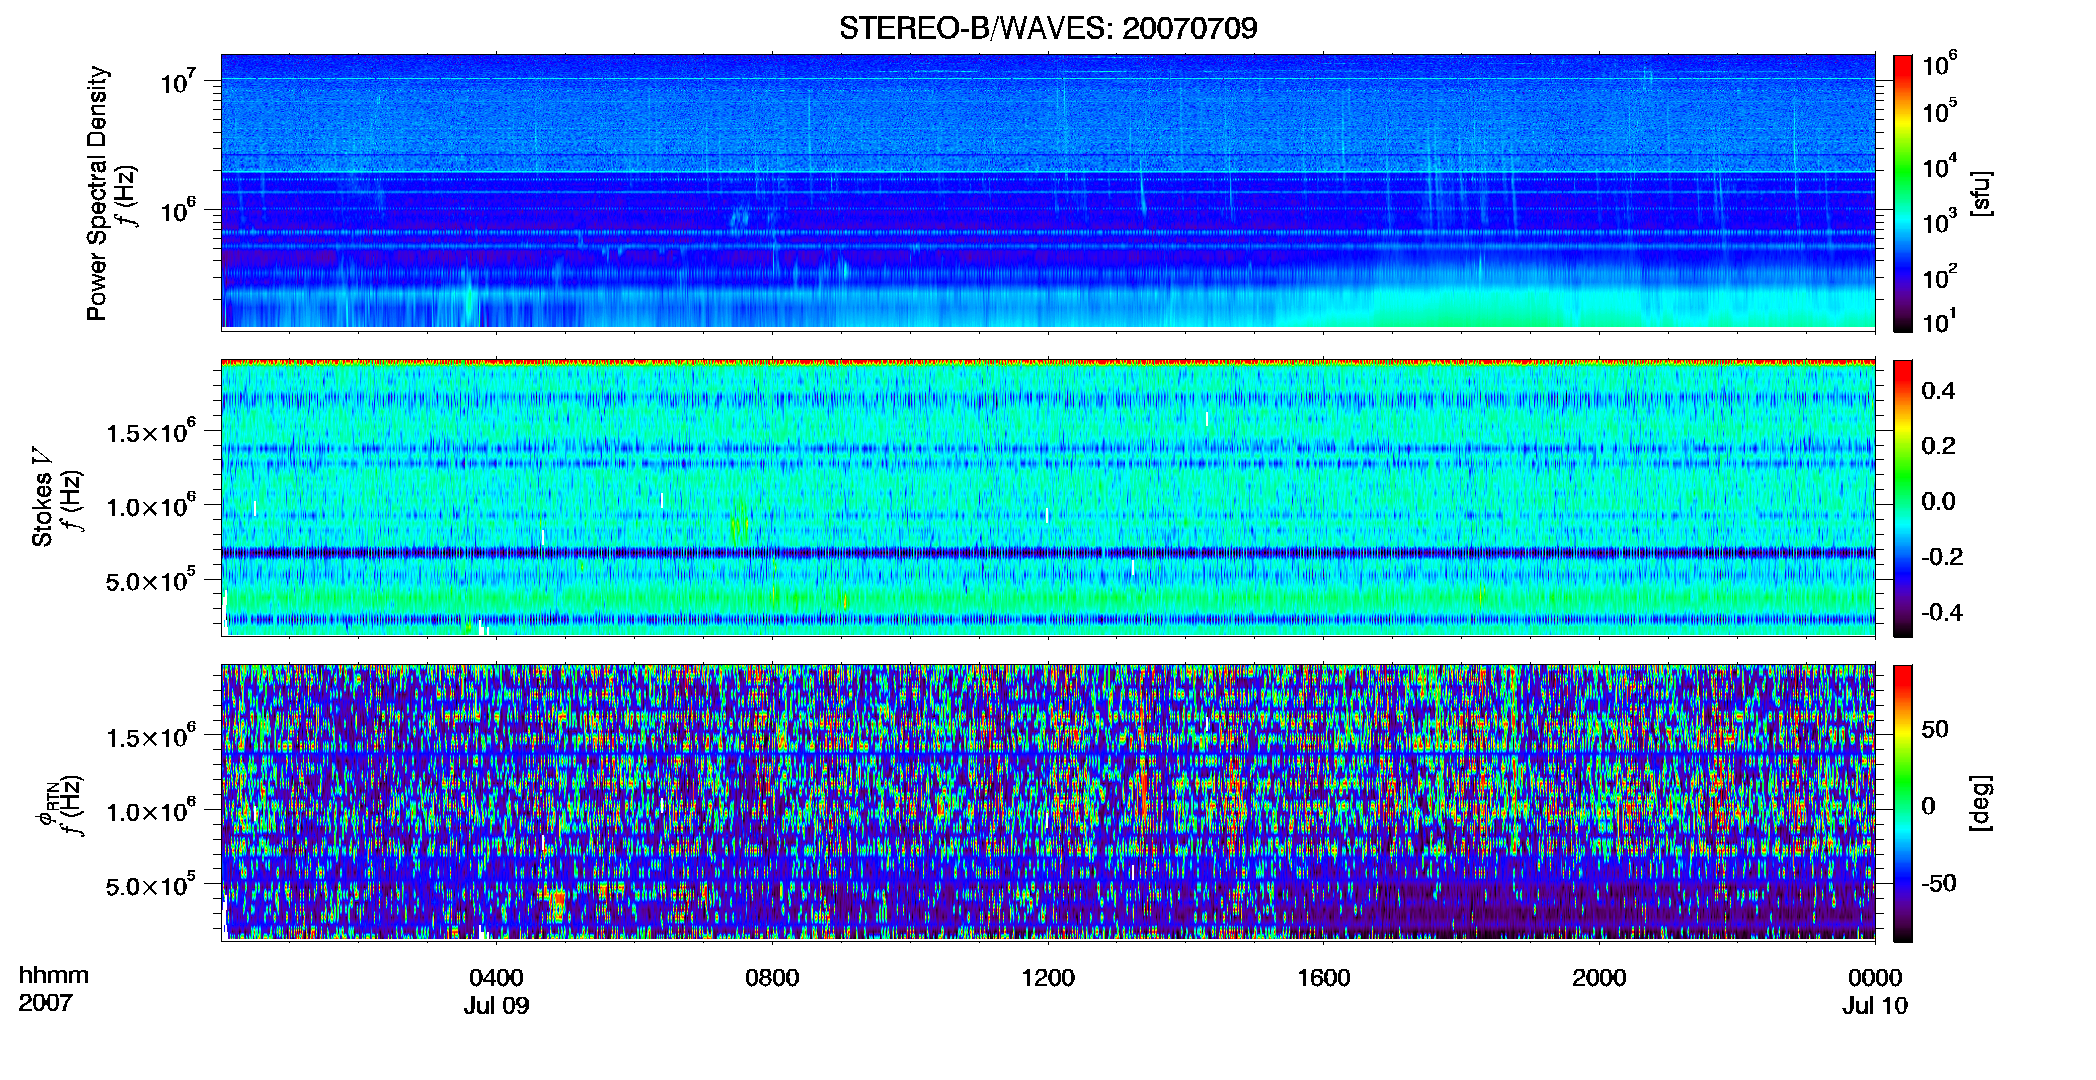Select the Power Spectral Density axis label

coord(97,193)
